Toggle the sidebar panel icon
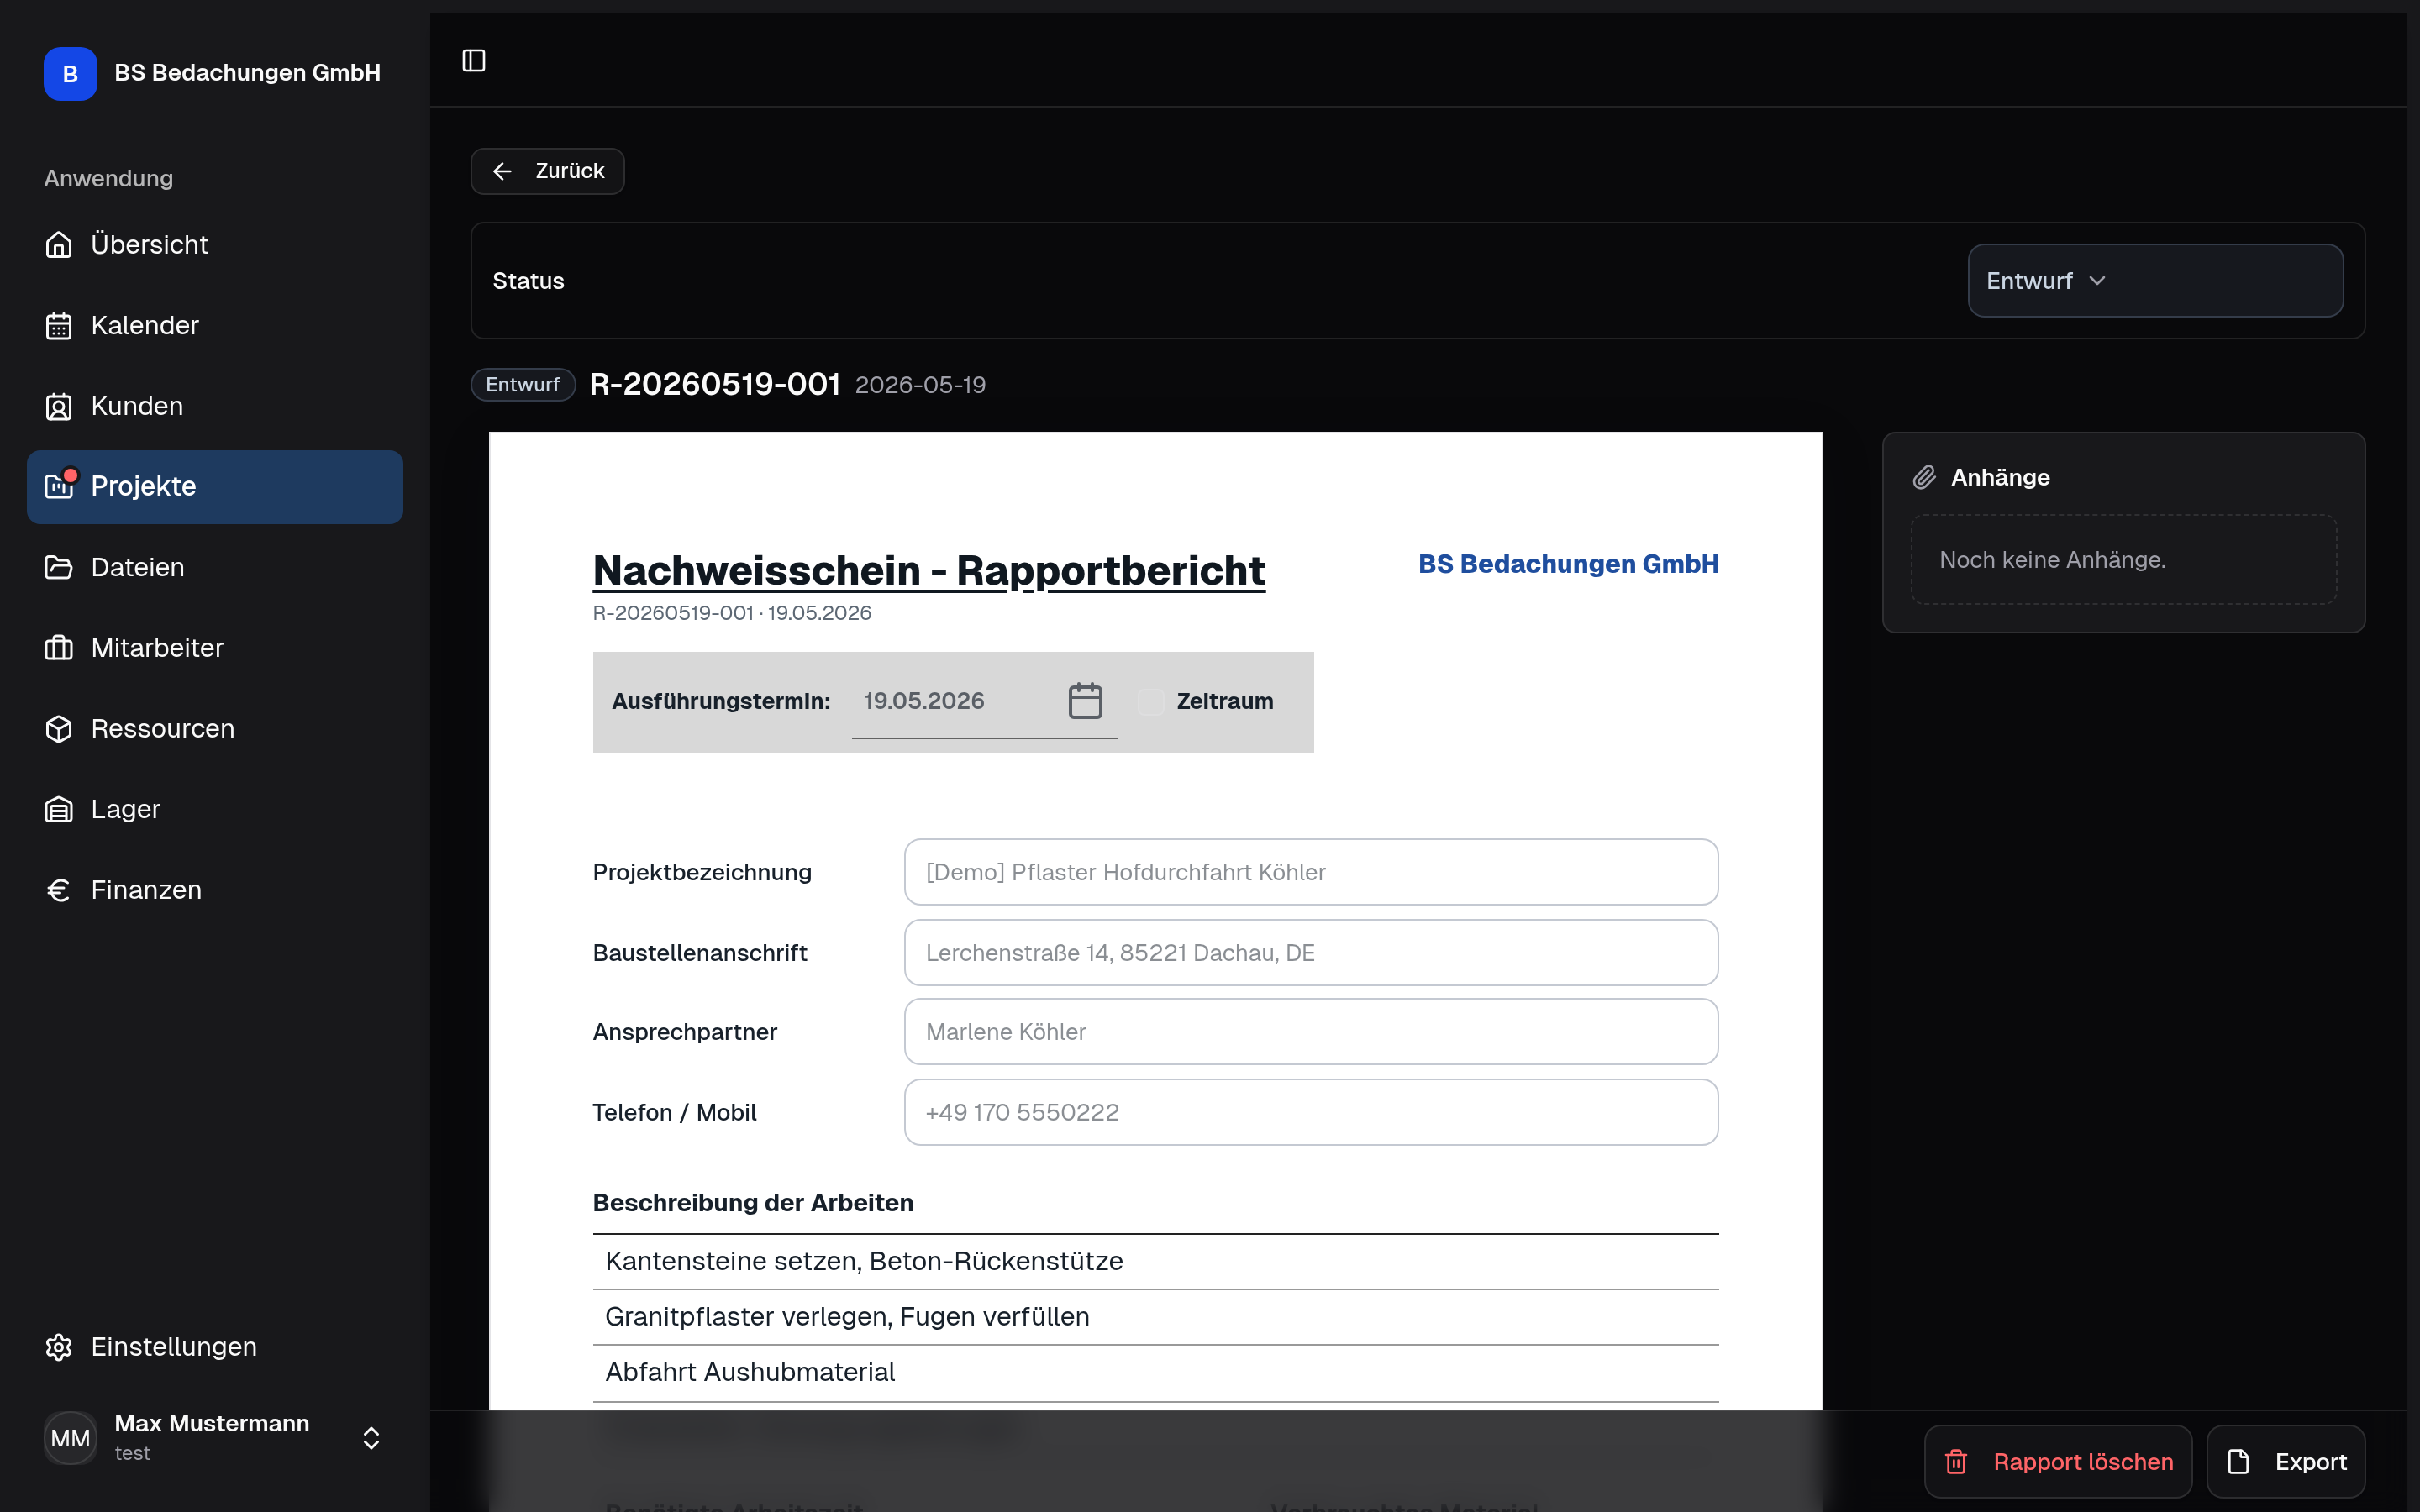The width and height of the screenshot is (2420, 1512). click(474, 61)
